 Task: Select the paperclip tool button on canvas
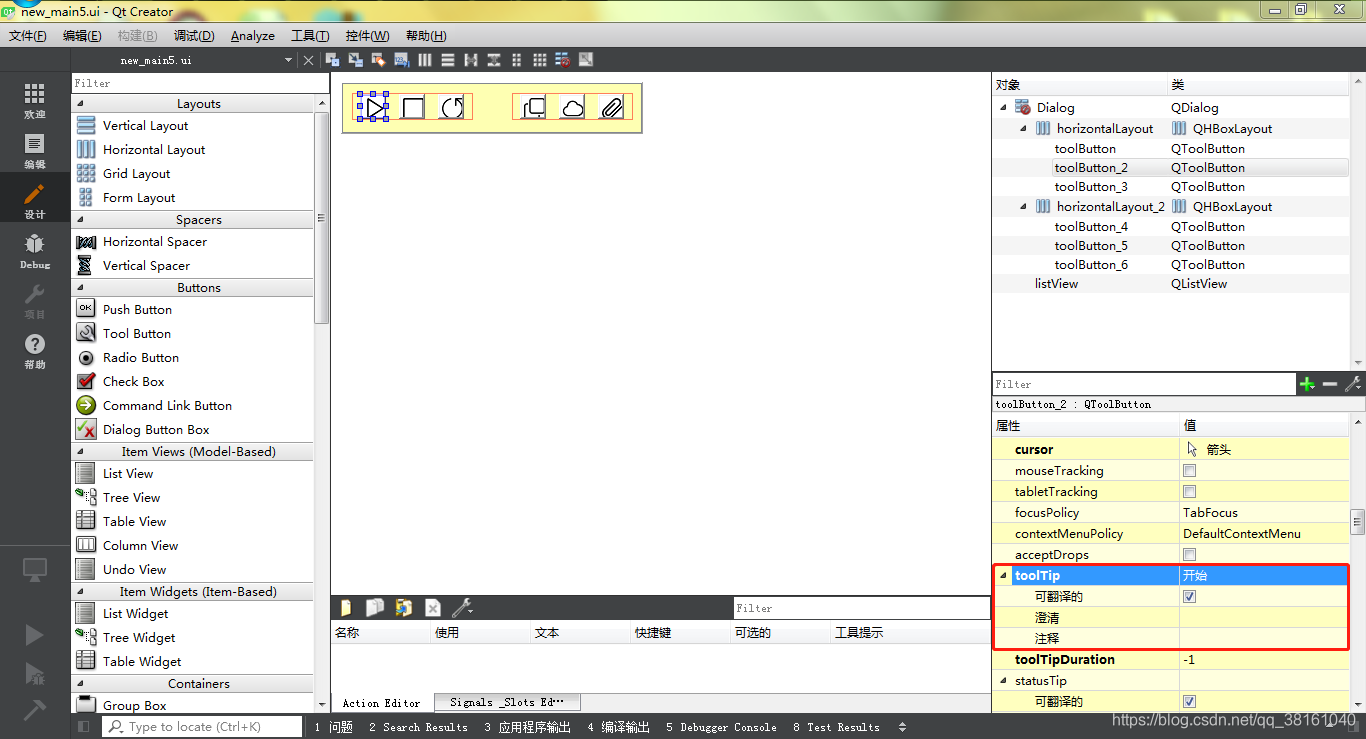point(611,107)
